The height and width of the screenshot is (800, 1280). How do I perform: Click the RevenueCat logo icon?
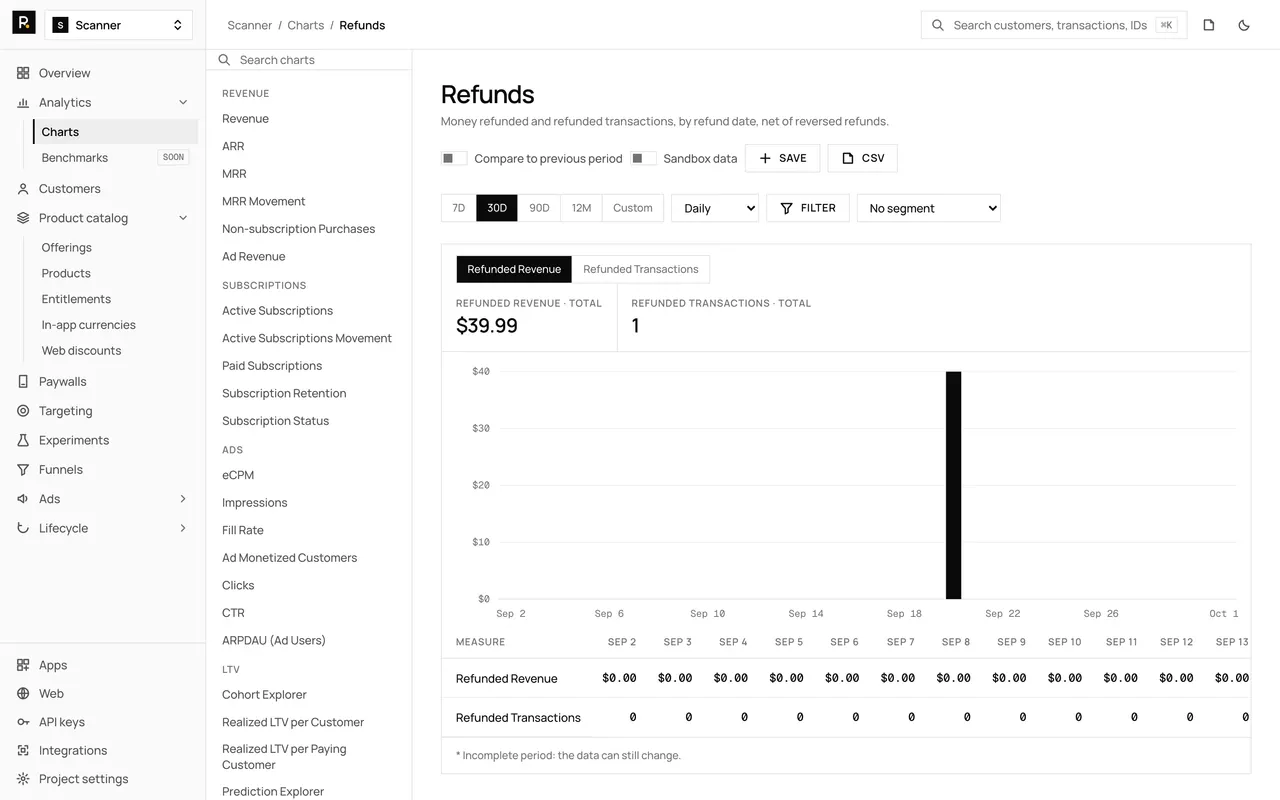[24, 23]
